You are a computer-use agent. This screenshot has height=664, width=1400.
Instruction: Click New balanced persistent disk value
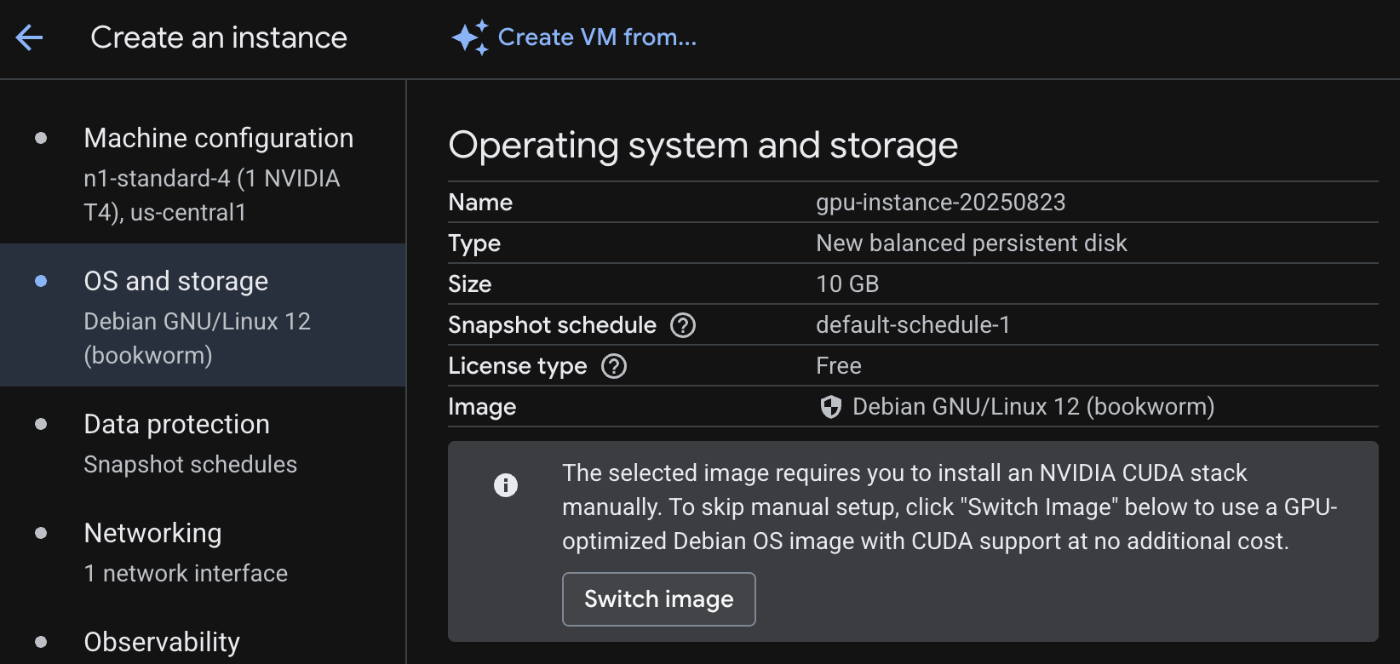(971, 243)
